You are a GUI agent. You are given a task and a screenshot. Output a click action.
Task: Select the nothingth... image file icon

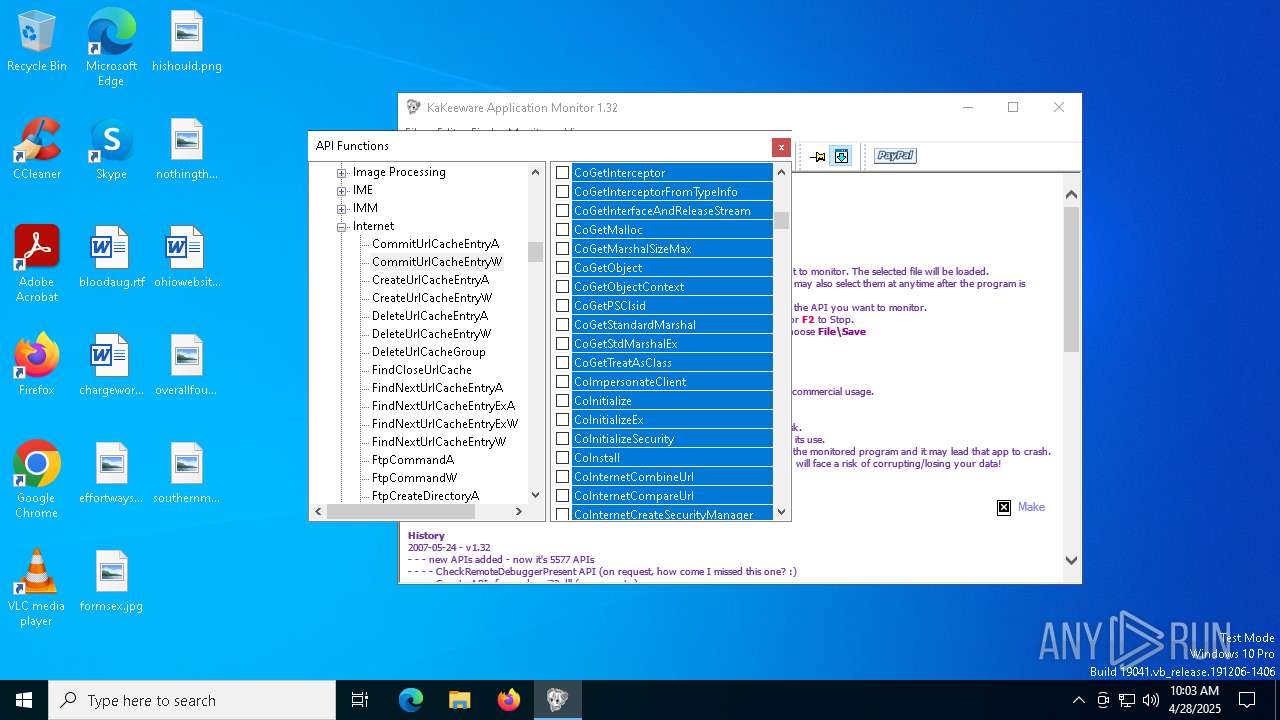pyautogui.click(x=187, y=149)
